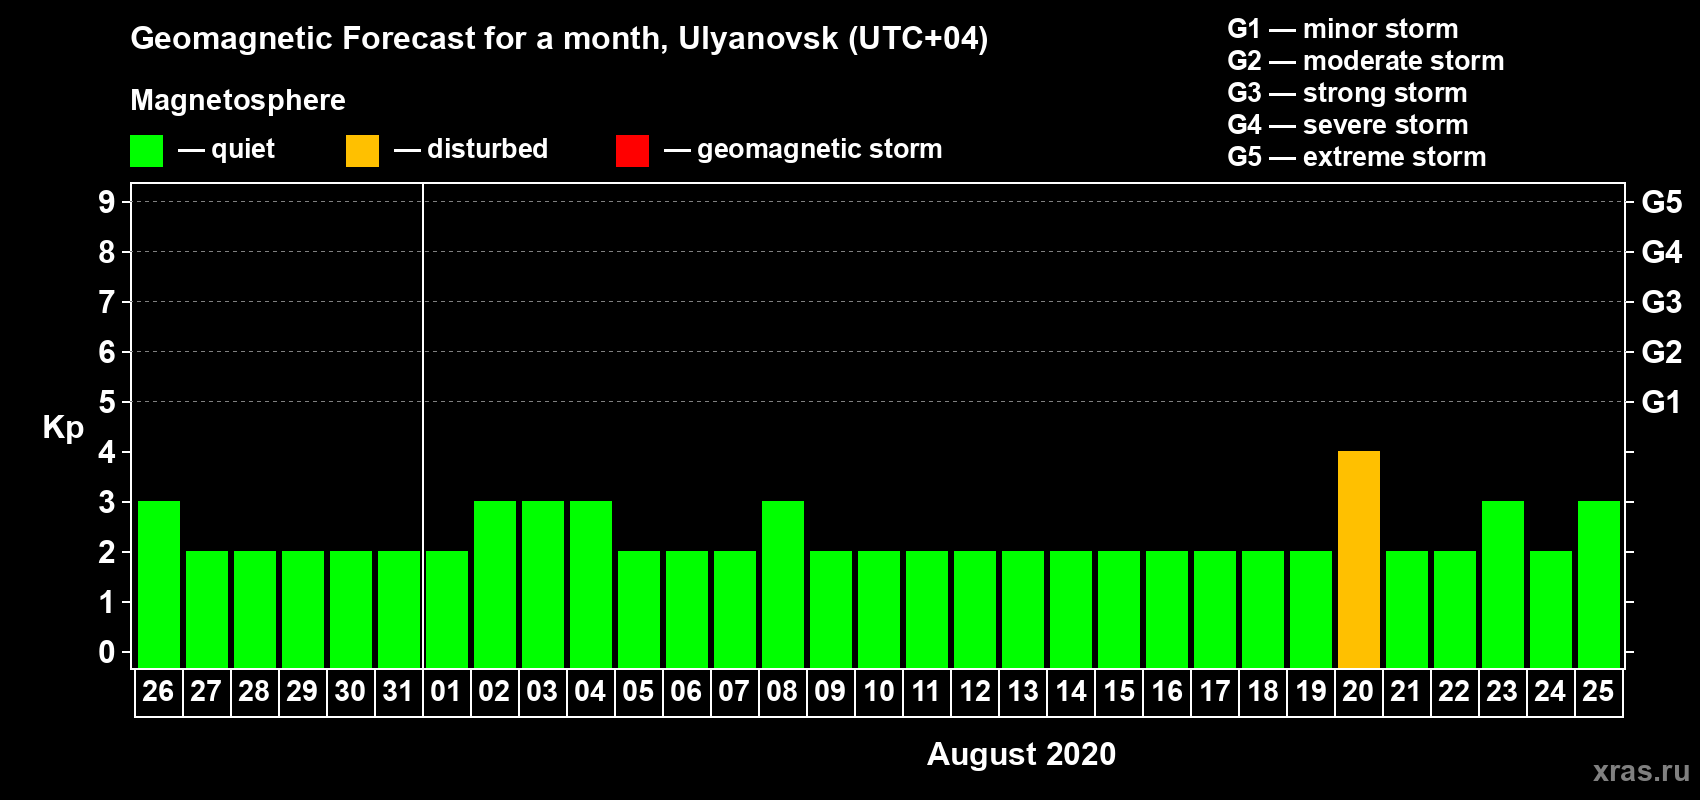Click the orange disturbed legend swatch

point(362,151)
